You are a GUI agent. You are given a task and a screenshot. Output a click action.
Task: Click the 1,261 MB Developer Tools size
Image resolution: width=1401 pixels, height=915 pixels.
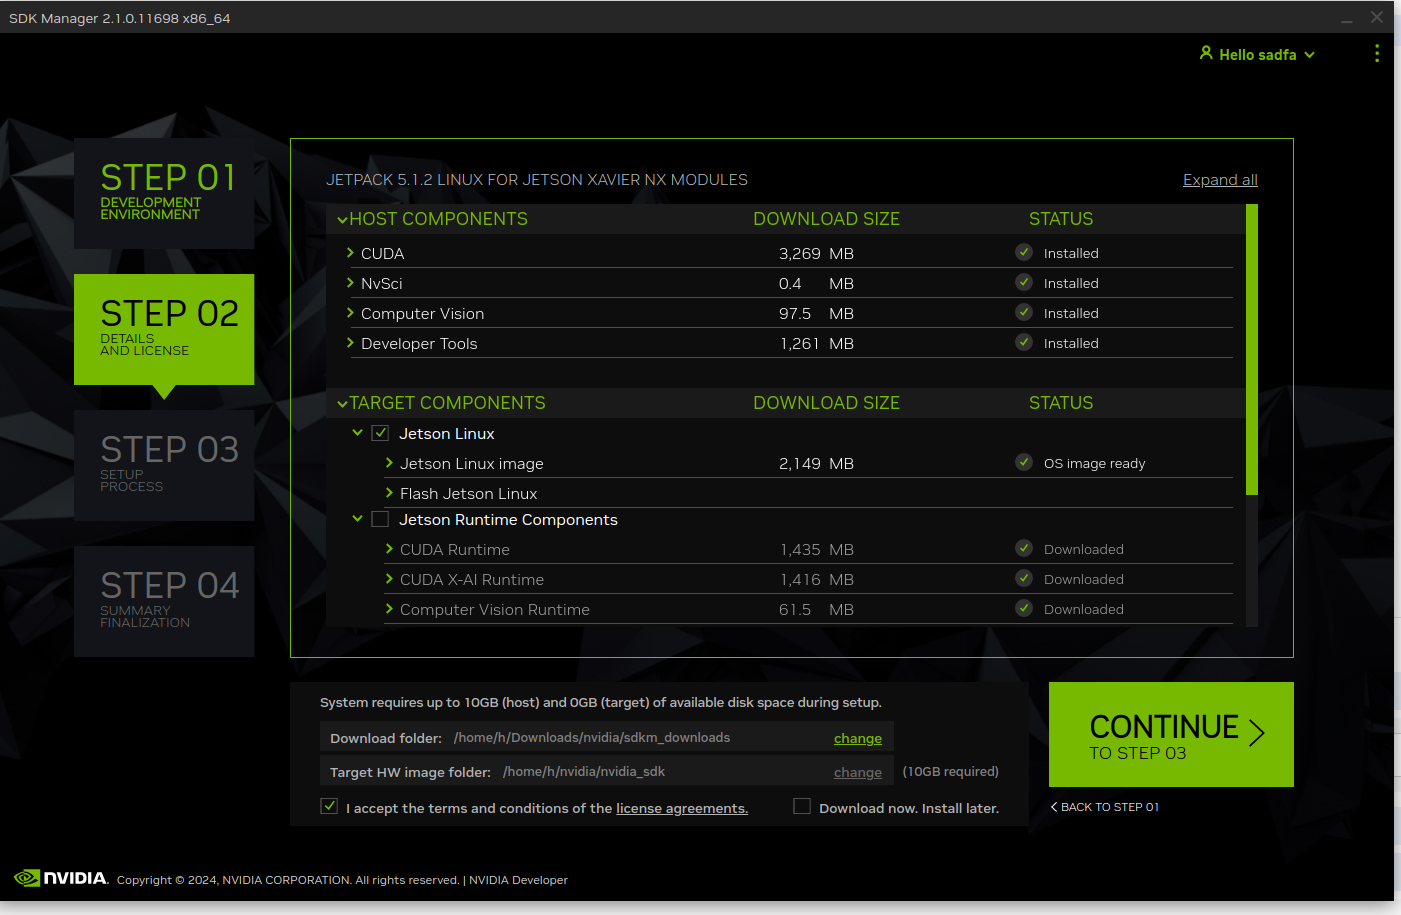tap(816, 343)
